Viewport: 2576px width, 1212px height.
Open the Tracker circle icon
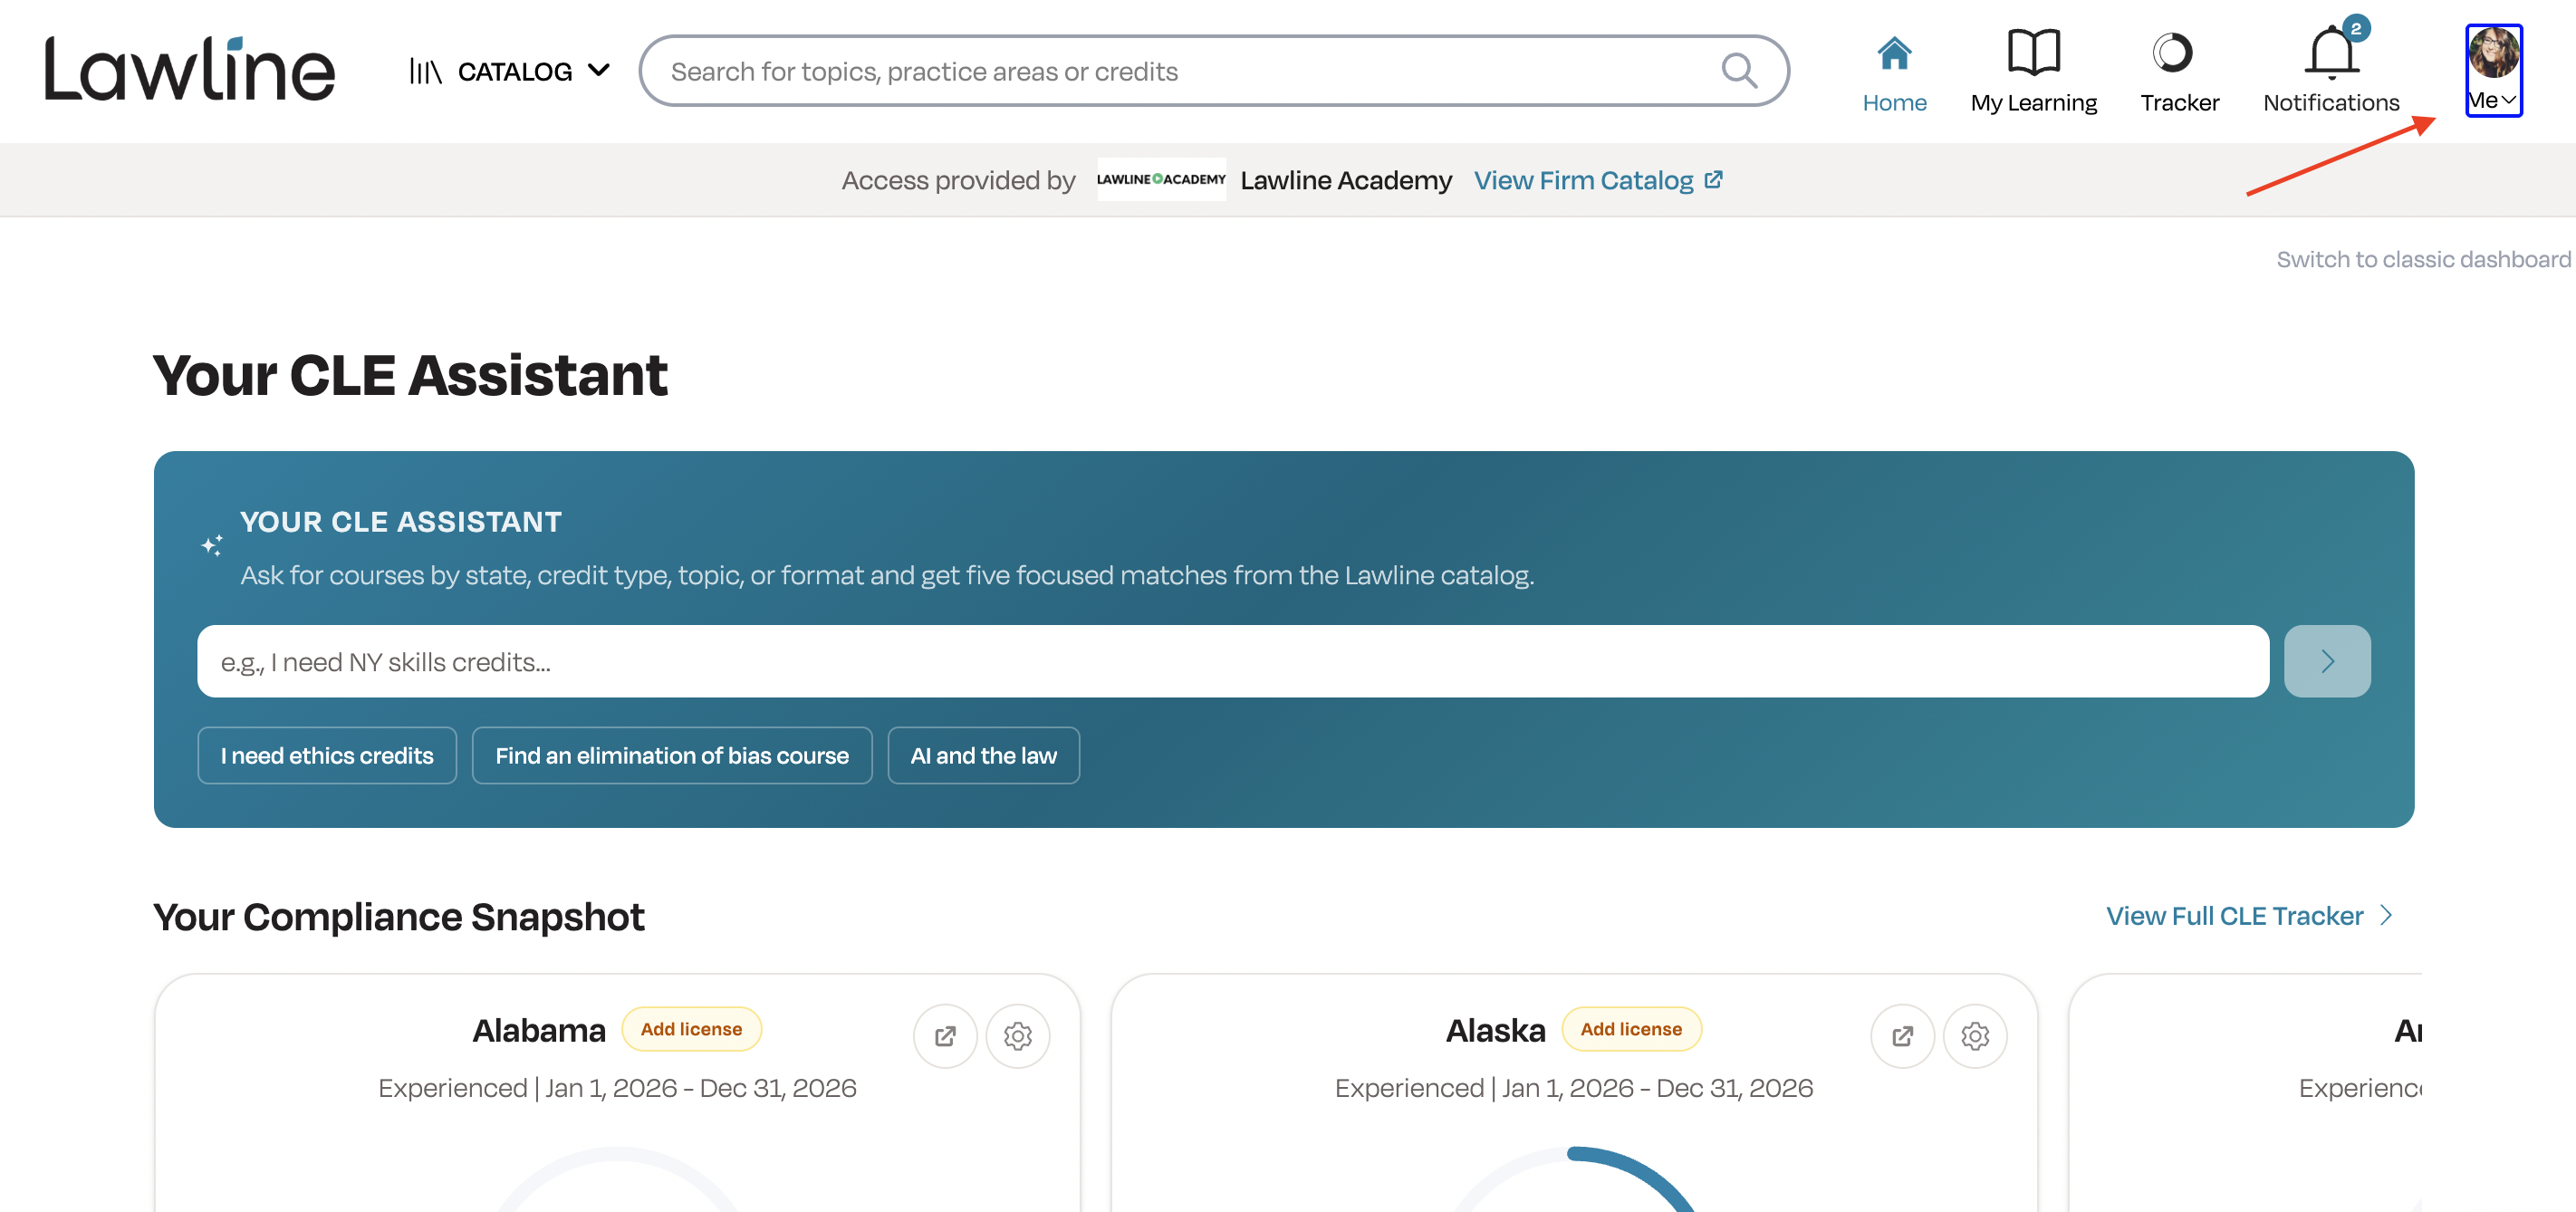click(2172, 52)
